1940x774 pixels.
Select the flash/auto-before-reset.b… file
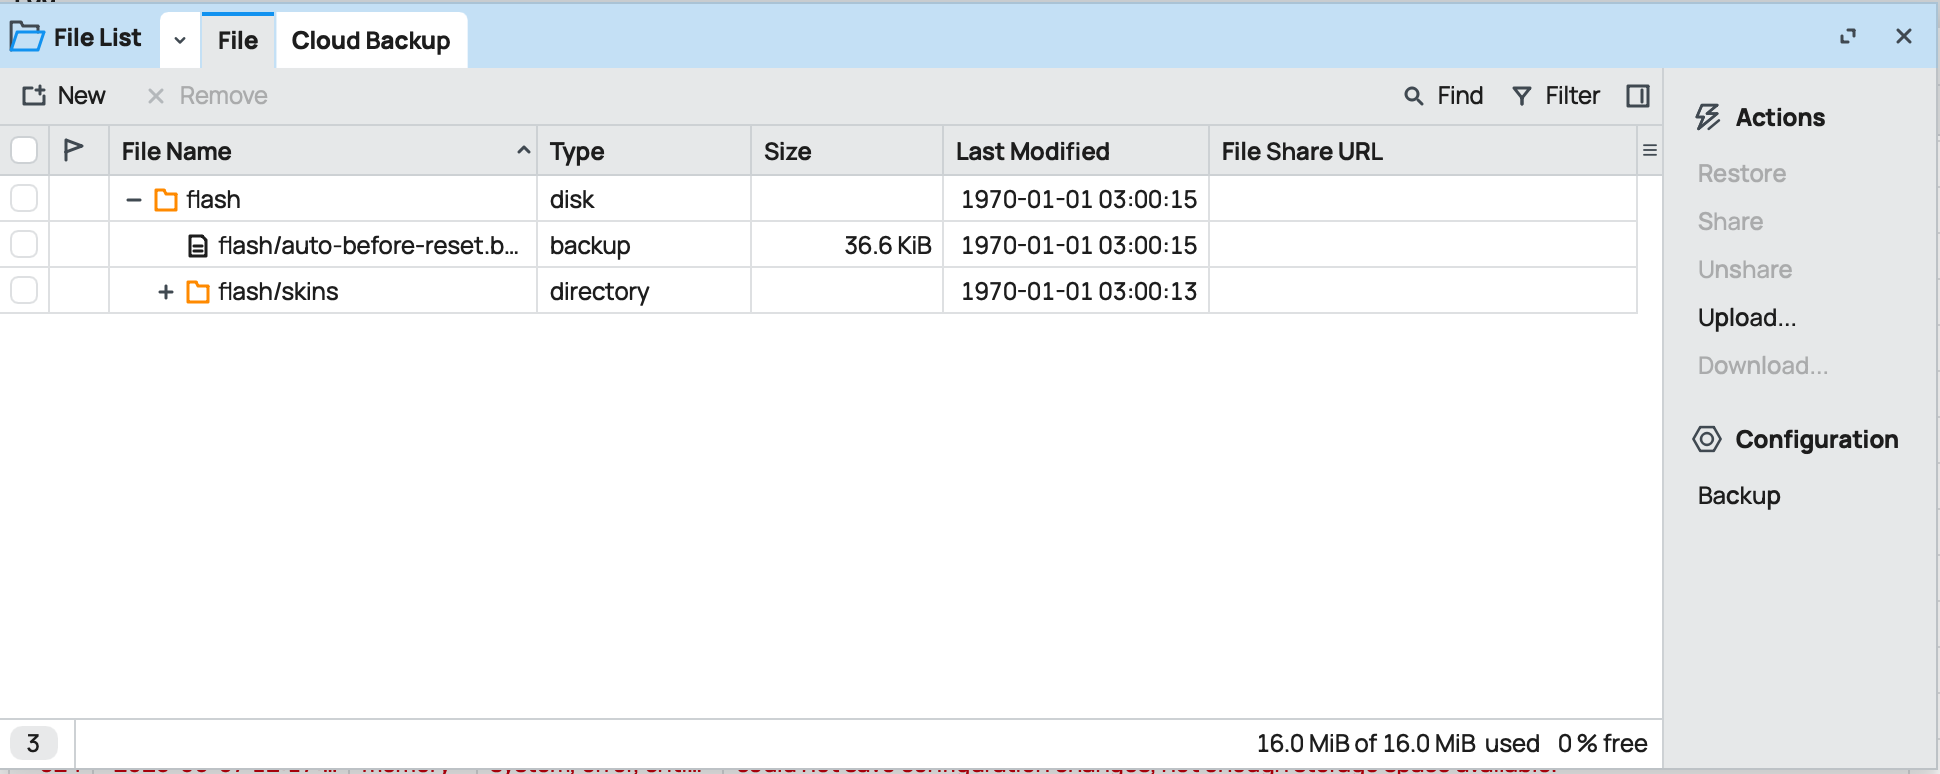pyautogui.click(x=368, y=245)
